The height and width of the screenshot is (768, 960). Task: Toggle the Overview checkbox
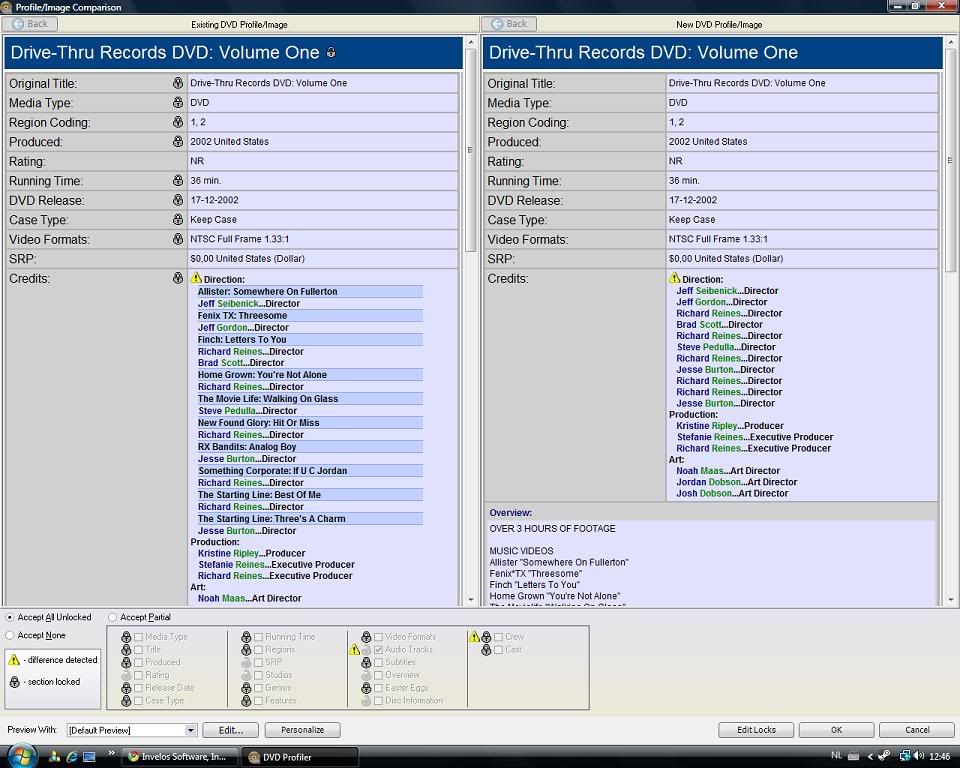point(378,675)
